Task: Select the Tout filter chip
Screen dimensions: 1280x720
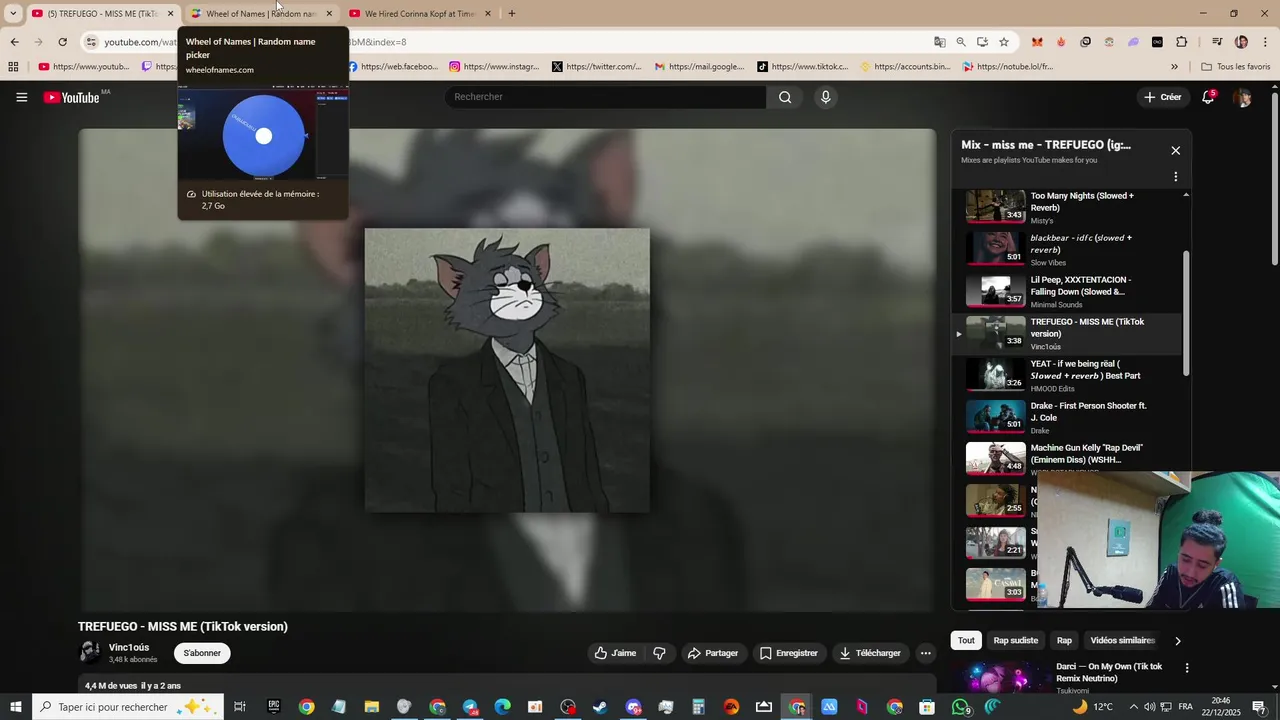Action: click(966, 640)
